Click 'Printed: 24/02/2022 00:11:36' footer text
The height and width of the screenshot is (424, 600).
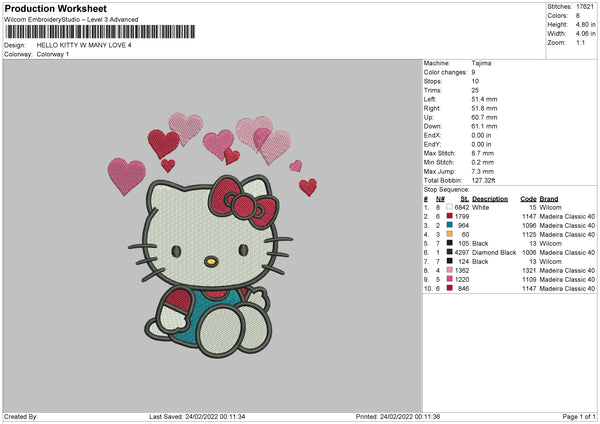click(398, 416)
